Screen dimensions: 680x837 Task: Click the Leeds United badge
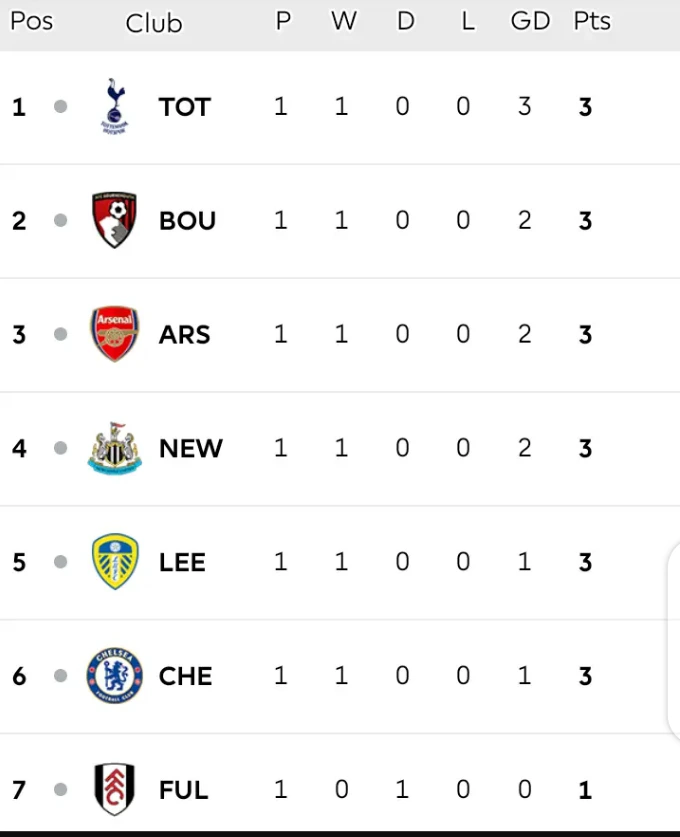tap(115, 562)
